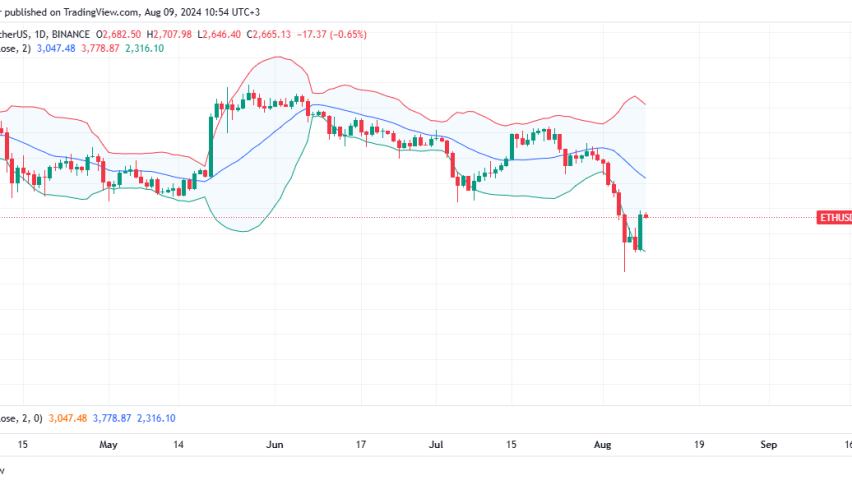Click the high price value 2,707.98
Screen dimensions: 852x485
point(220,33)
